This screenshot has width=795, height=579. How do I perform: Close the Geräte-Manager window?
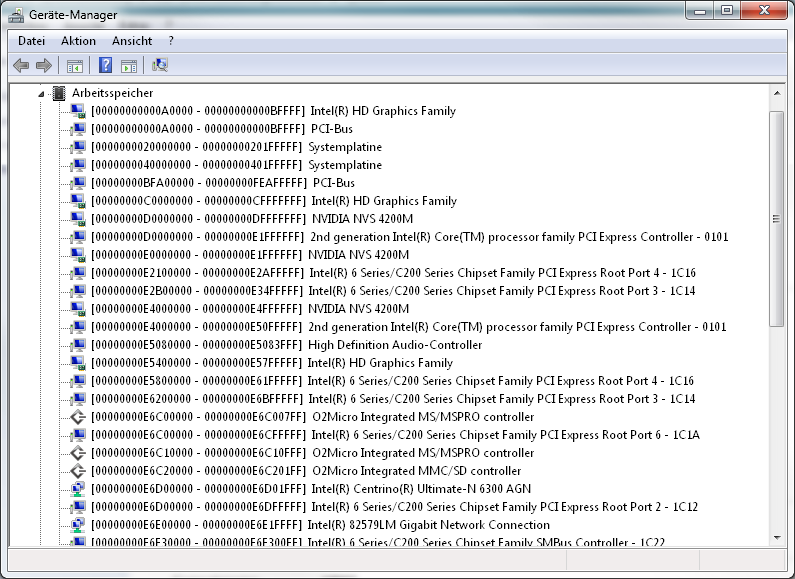765,11
